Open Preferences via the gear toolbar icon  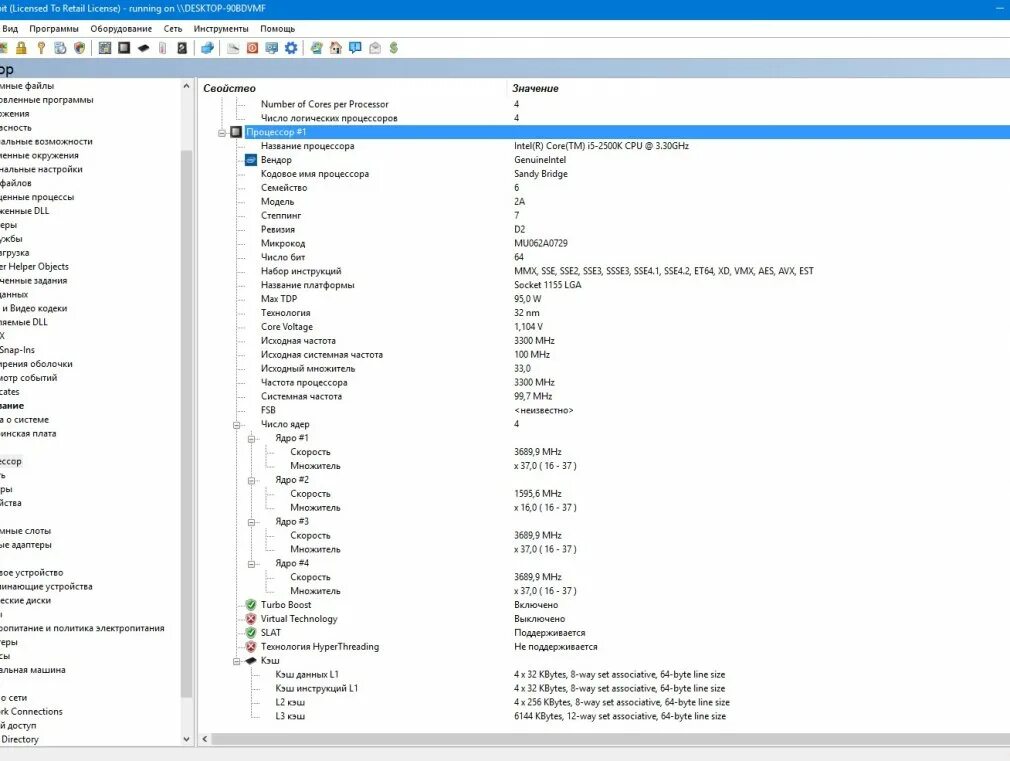click(291, 47)
